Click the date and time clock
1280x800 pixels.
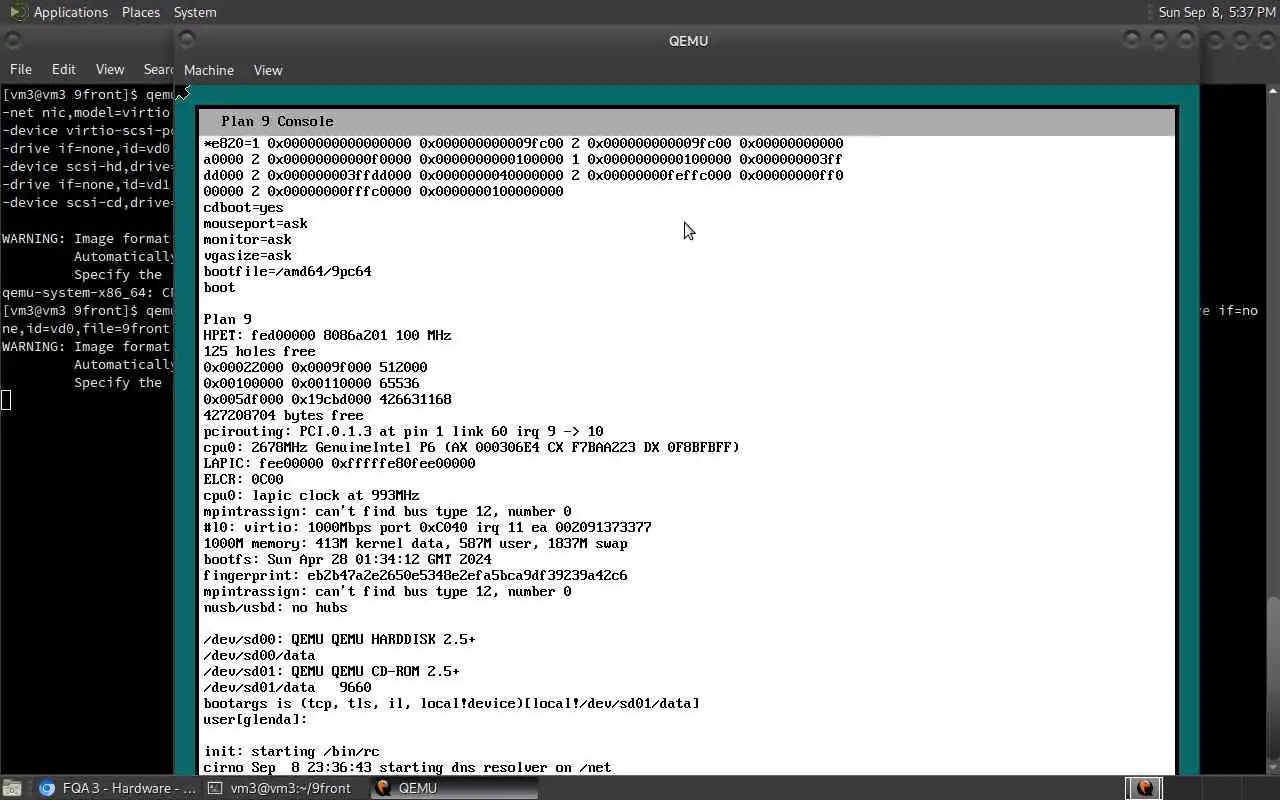pyautogui.click(x=1217, y=12)
